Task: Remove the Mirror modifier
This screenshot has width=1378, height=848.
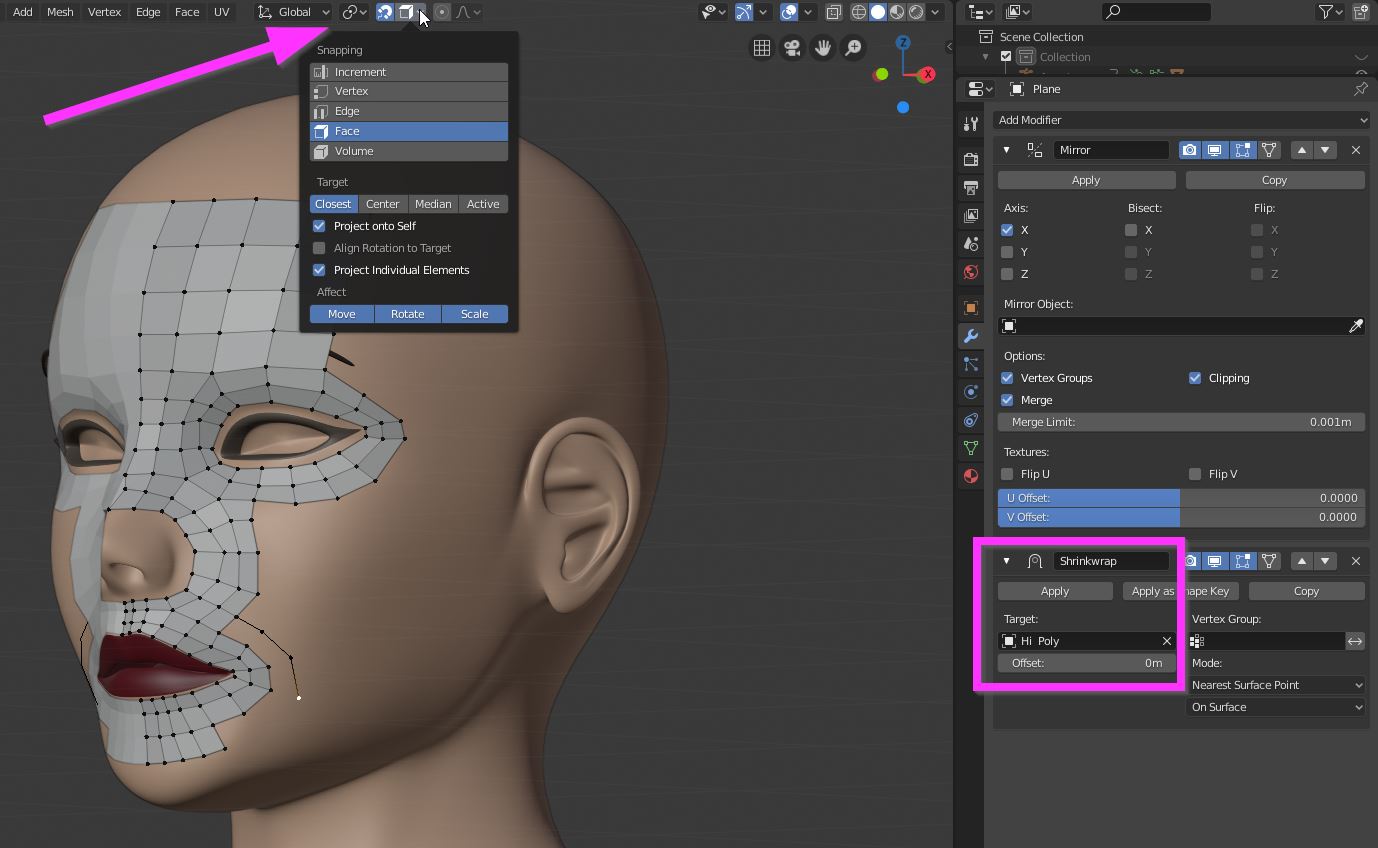Action: (x=1356, y=150)
